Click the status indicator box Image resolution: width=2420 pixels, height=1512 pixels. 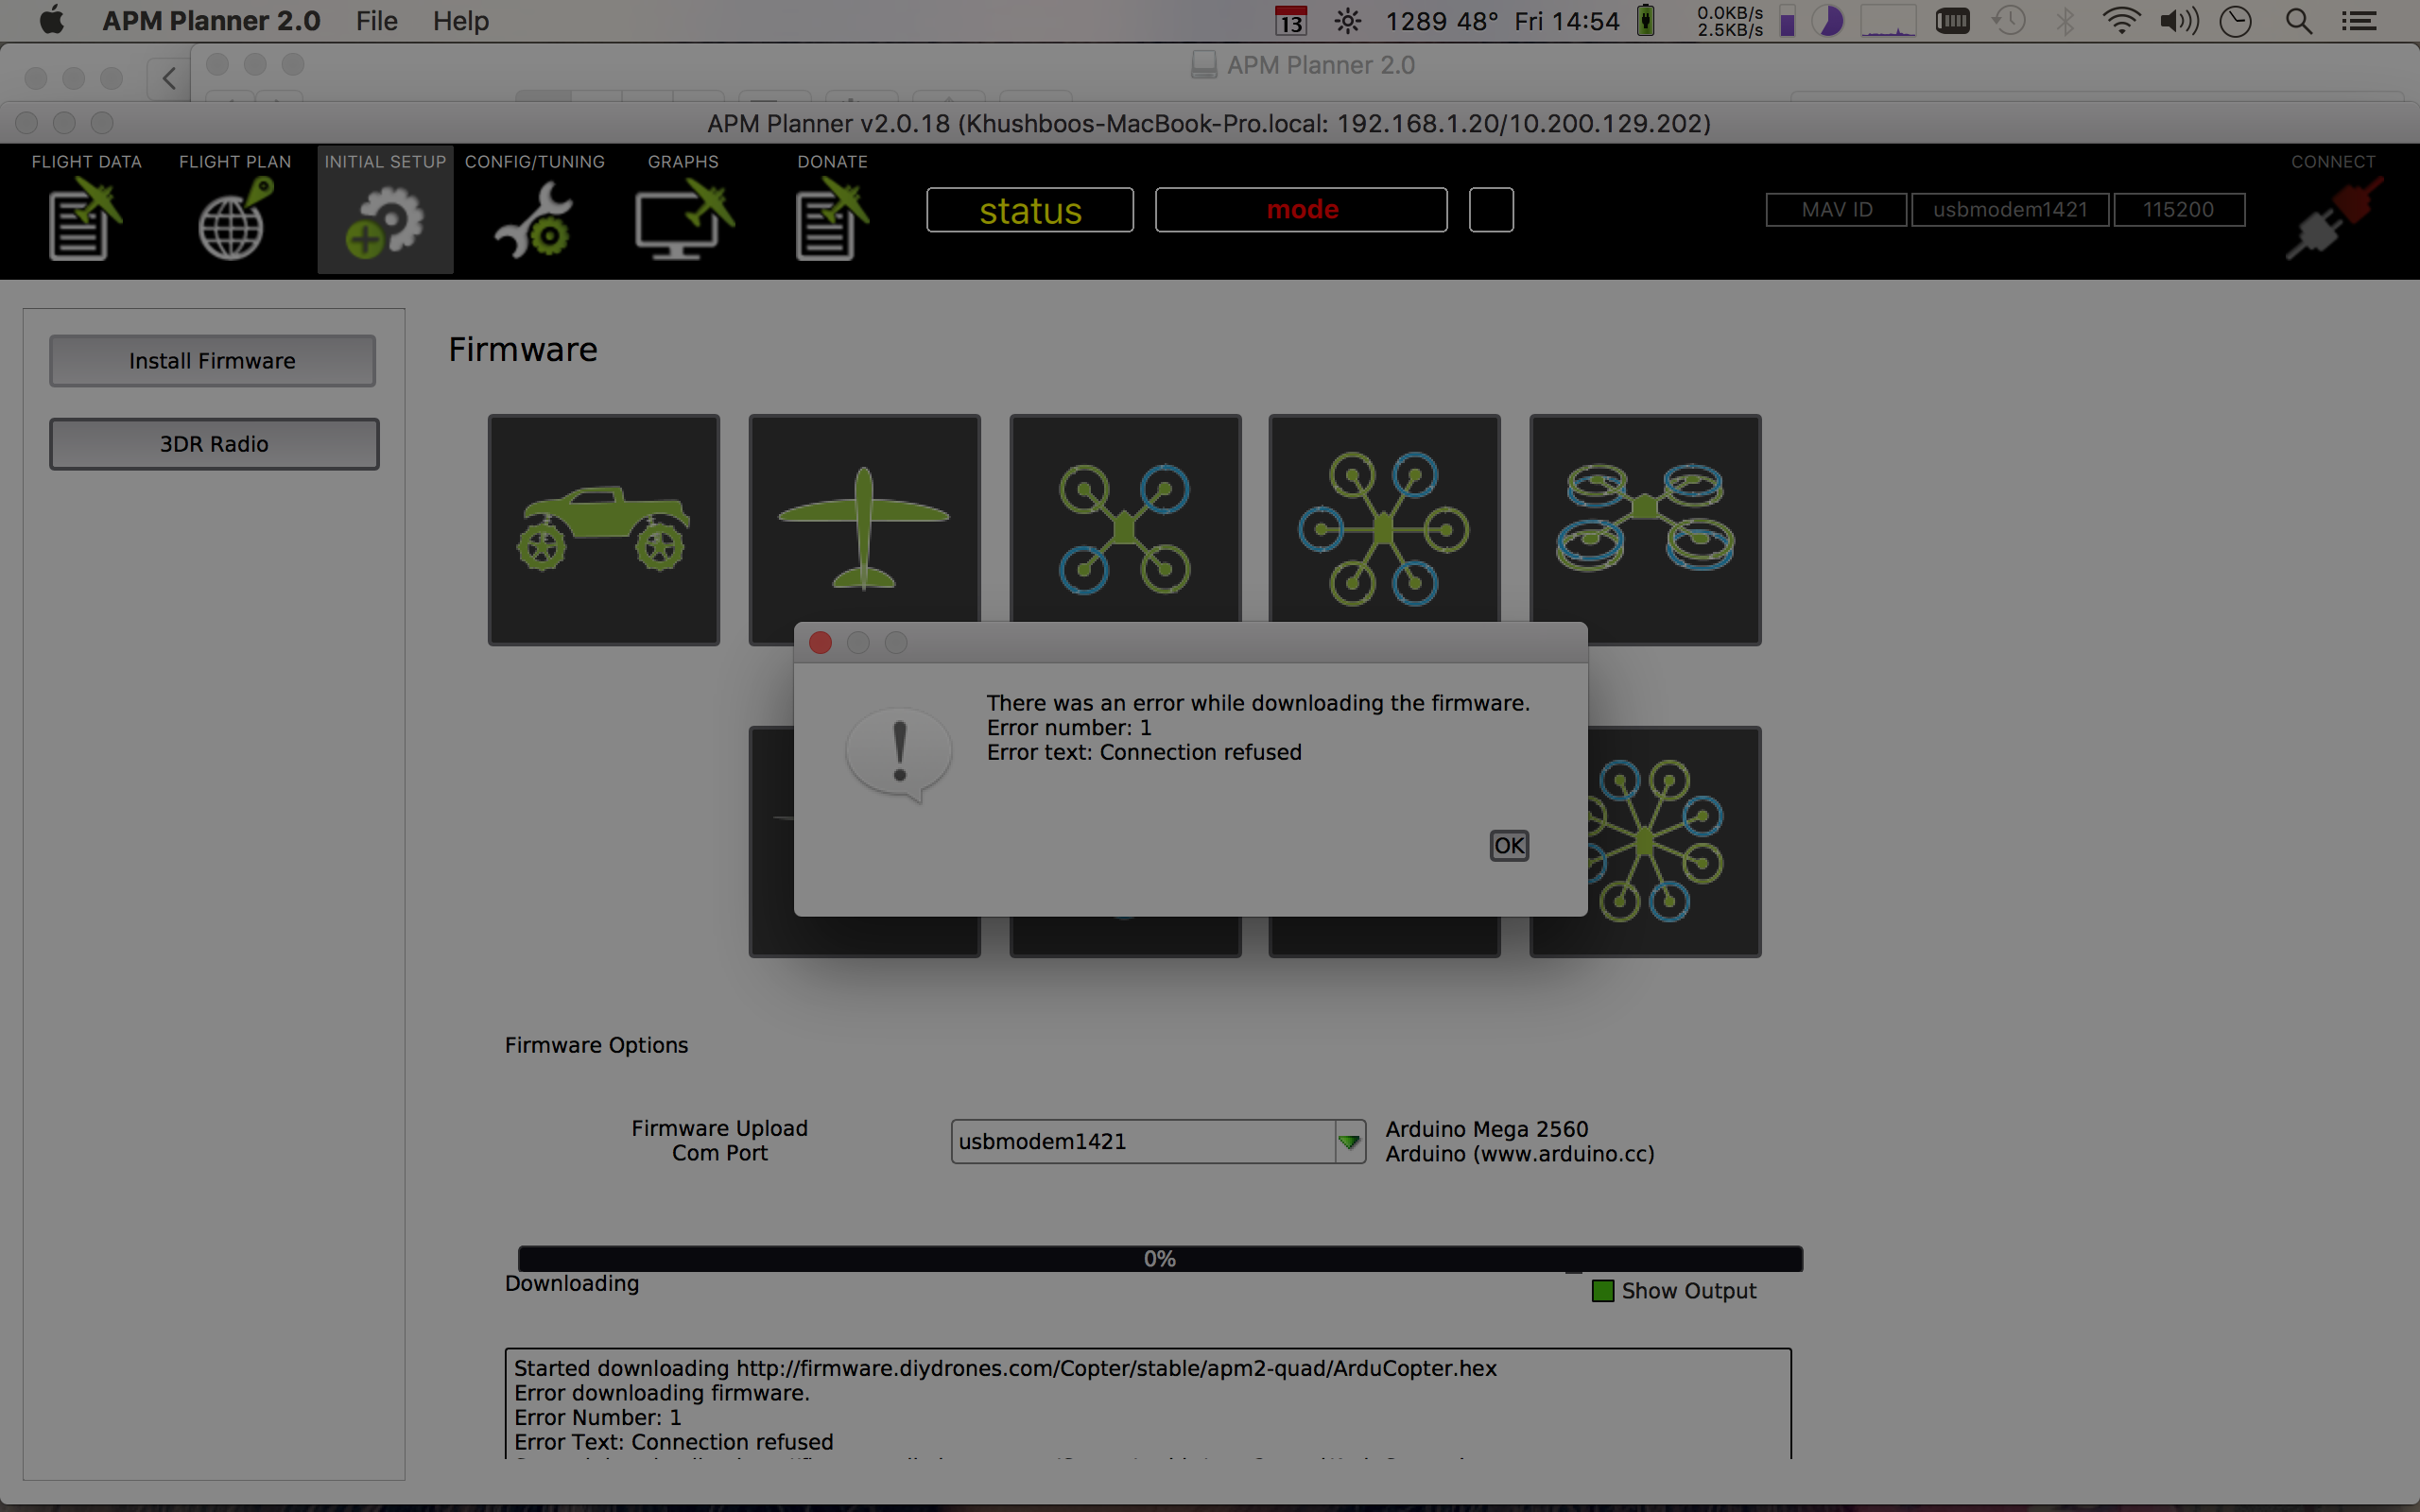point(1030,210)
